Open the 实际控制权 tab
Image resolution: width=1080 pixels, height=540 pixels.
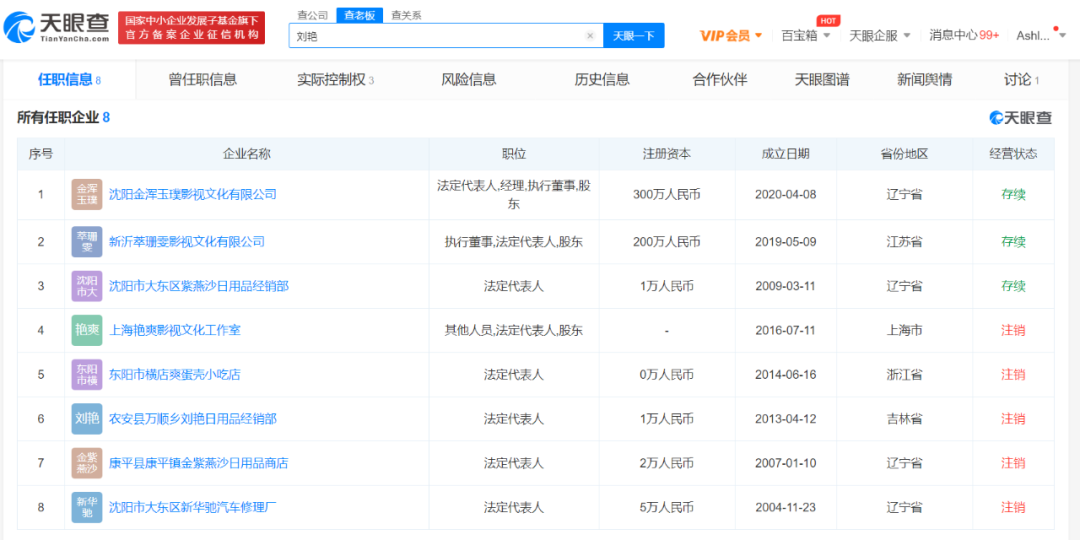tap(335, 80)
